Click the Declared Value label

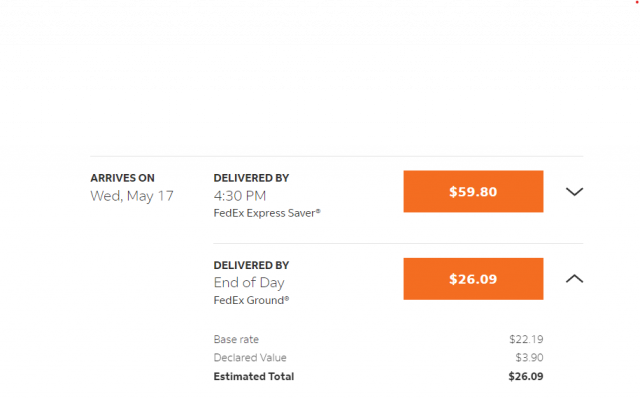pos(250,357)
